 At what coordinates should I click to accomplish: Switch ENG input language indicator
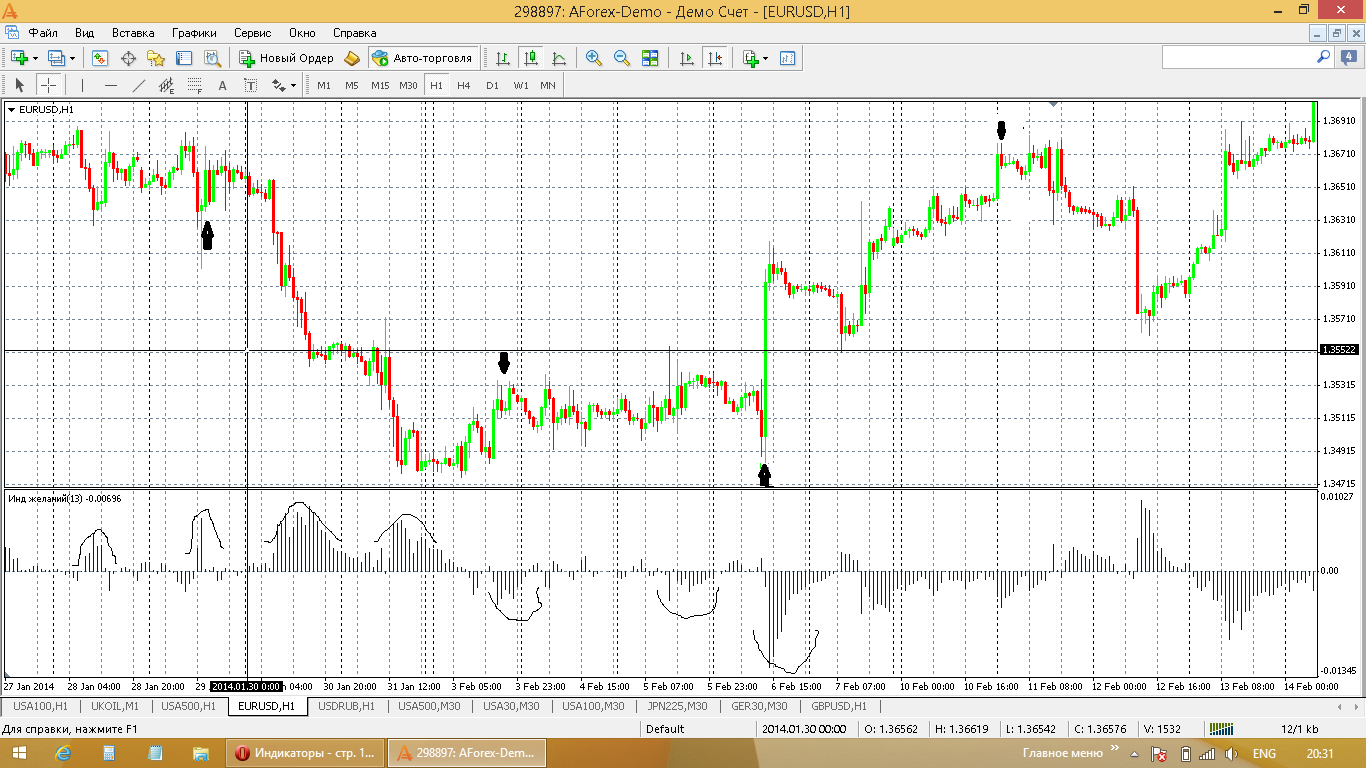point(1264,753)
